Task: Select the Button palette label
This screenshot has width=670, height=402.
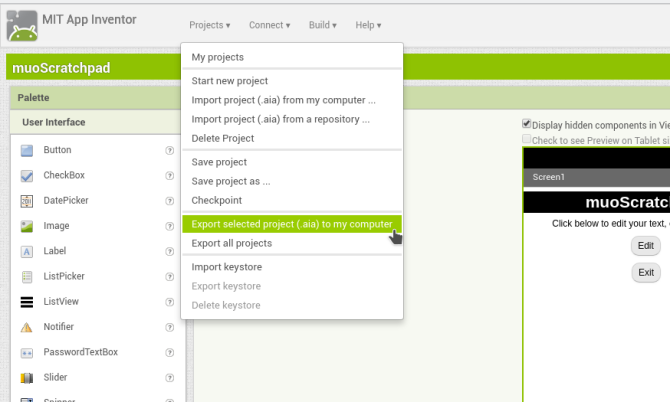Action: (x=57, y=150)
